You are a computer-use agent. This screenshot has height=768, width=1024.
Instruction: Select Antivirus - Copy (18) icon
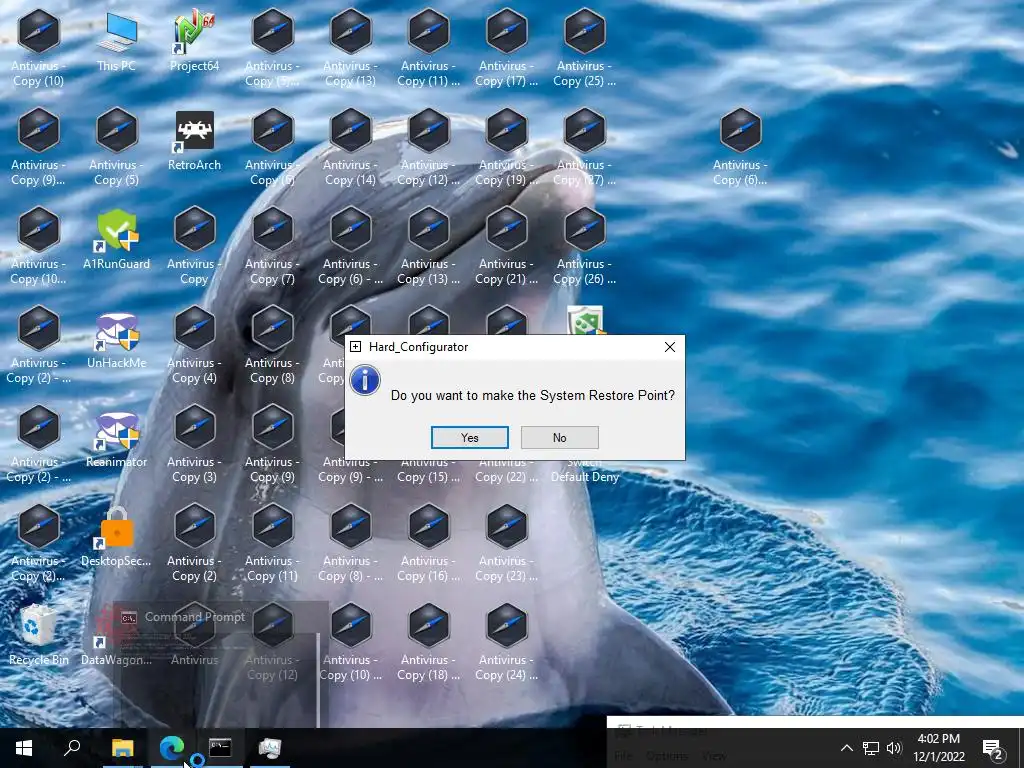pyautogui.click(x=428, y=643)
